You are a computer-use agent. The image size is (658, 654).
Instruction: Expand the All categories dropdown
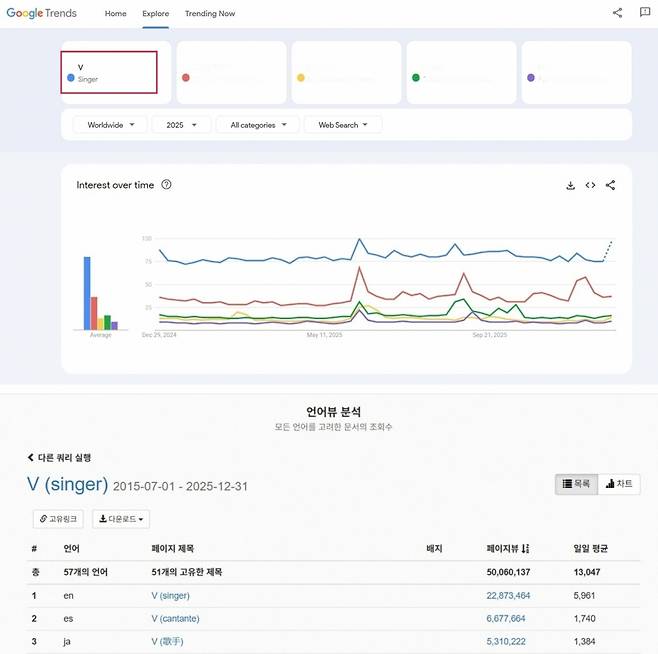click(x=258, y=125)
